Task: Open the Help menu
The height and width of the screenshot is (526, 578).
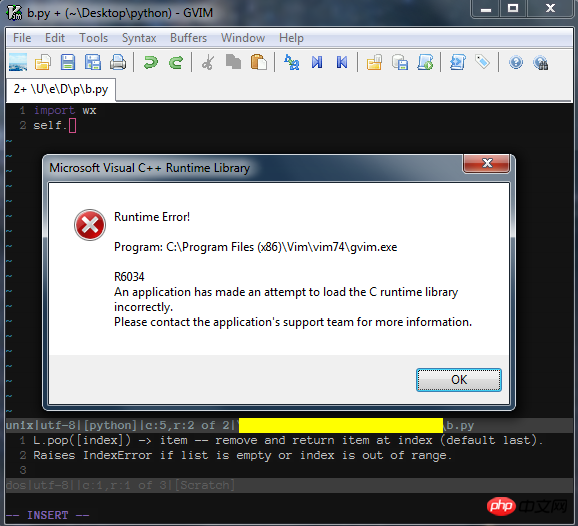Action: (291, 38)
